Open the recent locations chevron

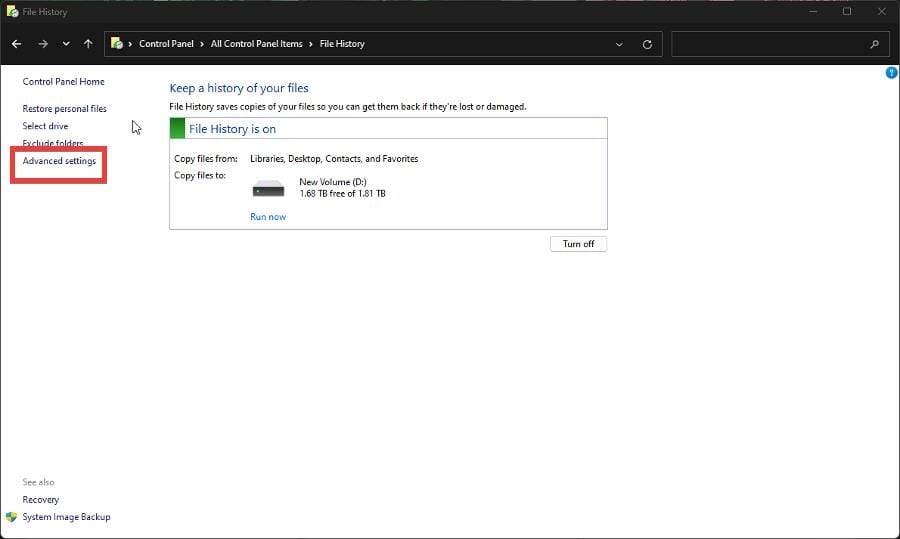coord(66,44)
